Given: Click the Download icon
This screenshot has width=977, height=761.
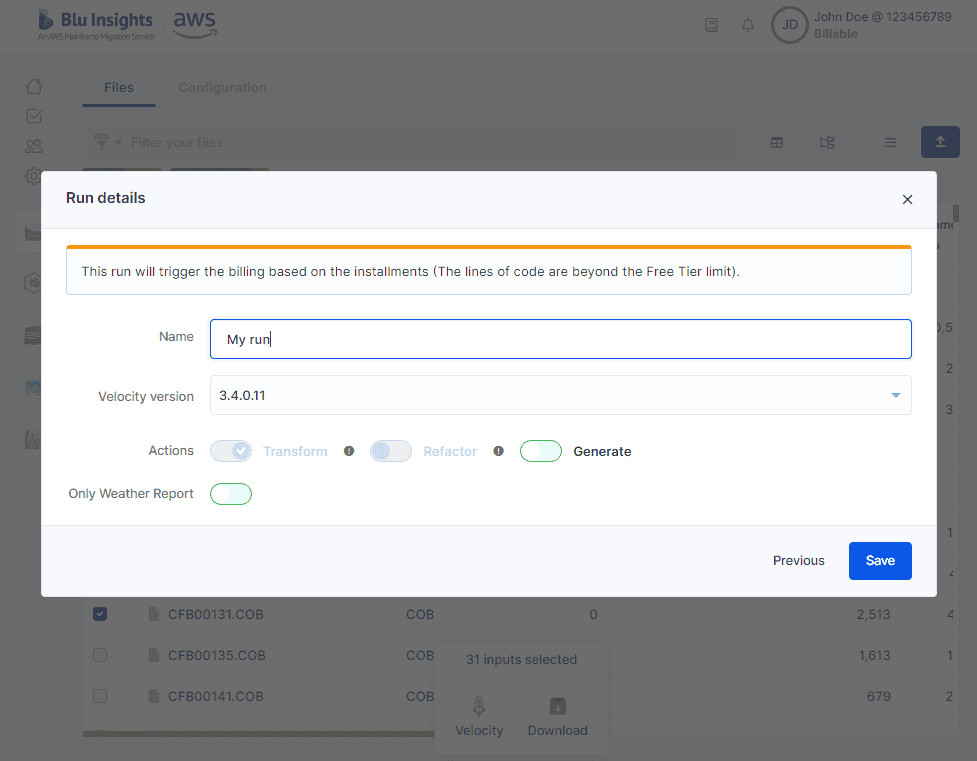Looking at the screenshot, I should (x=558, y=706).
